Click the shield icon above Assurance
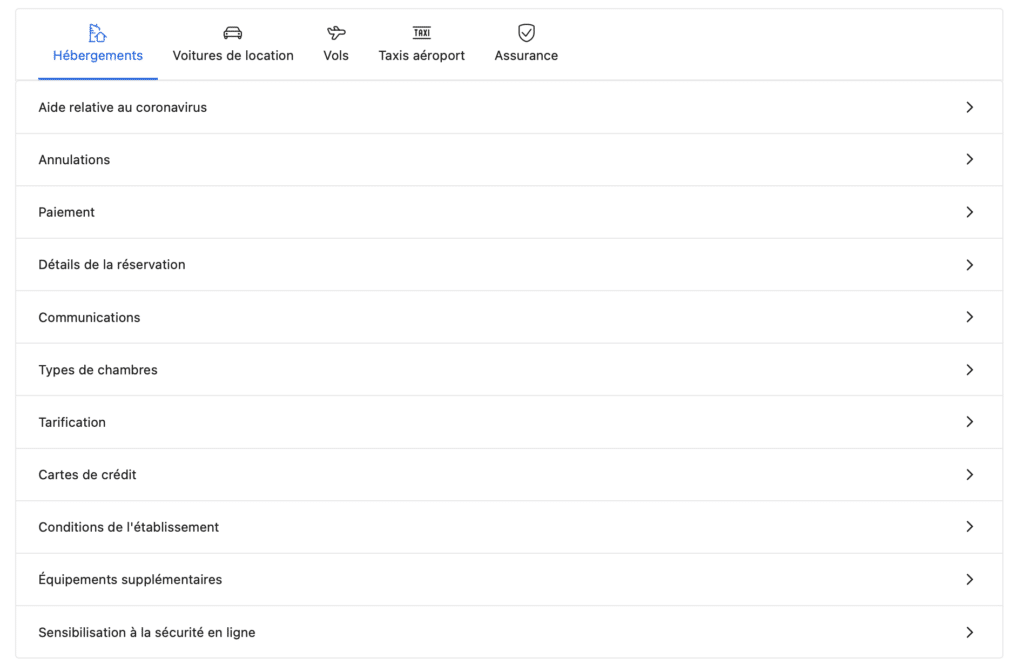 click(526, 33)
